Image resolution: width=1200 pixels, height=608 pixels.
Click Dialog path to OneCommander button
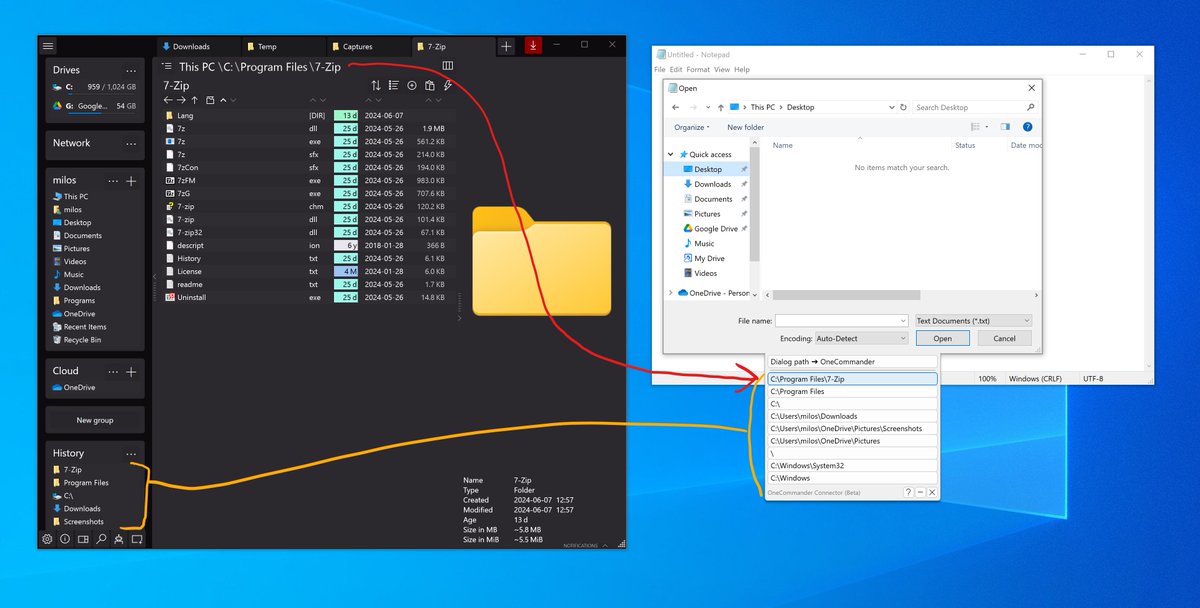tap(853, 361)
